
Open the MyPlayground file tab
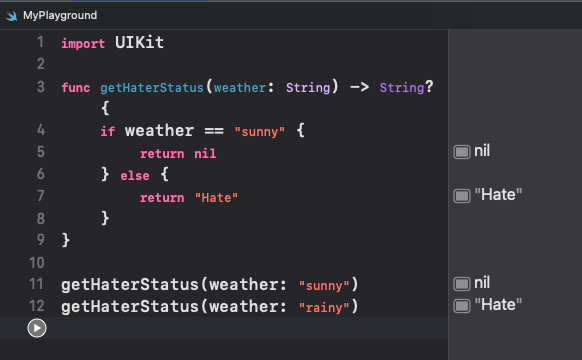click(x=60, y=16)
